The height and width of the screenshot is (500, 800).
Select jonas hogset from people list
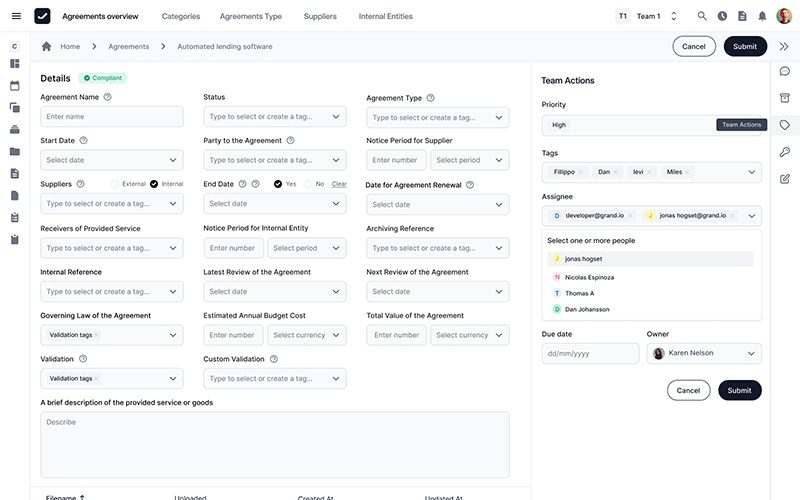click(x=651, y=259)
